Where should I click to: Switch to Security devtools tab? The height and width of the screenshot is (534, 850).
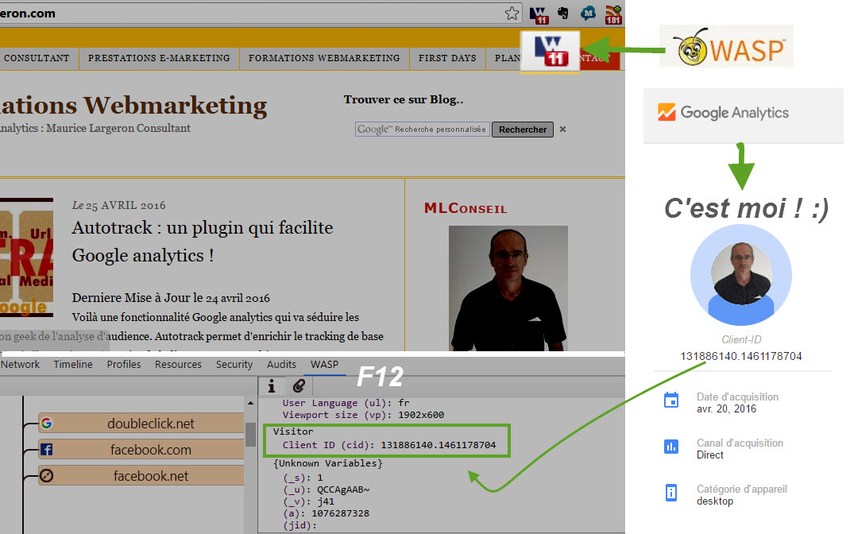point(234,364)
